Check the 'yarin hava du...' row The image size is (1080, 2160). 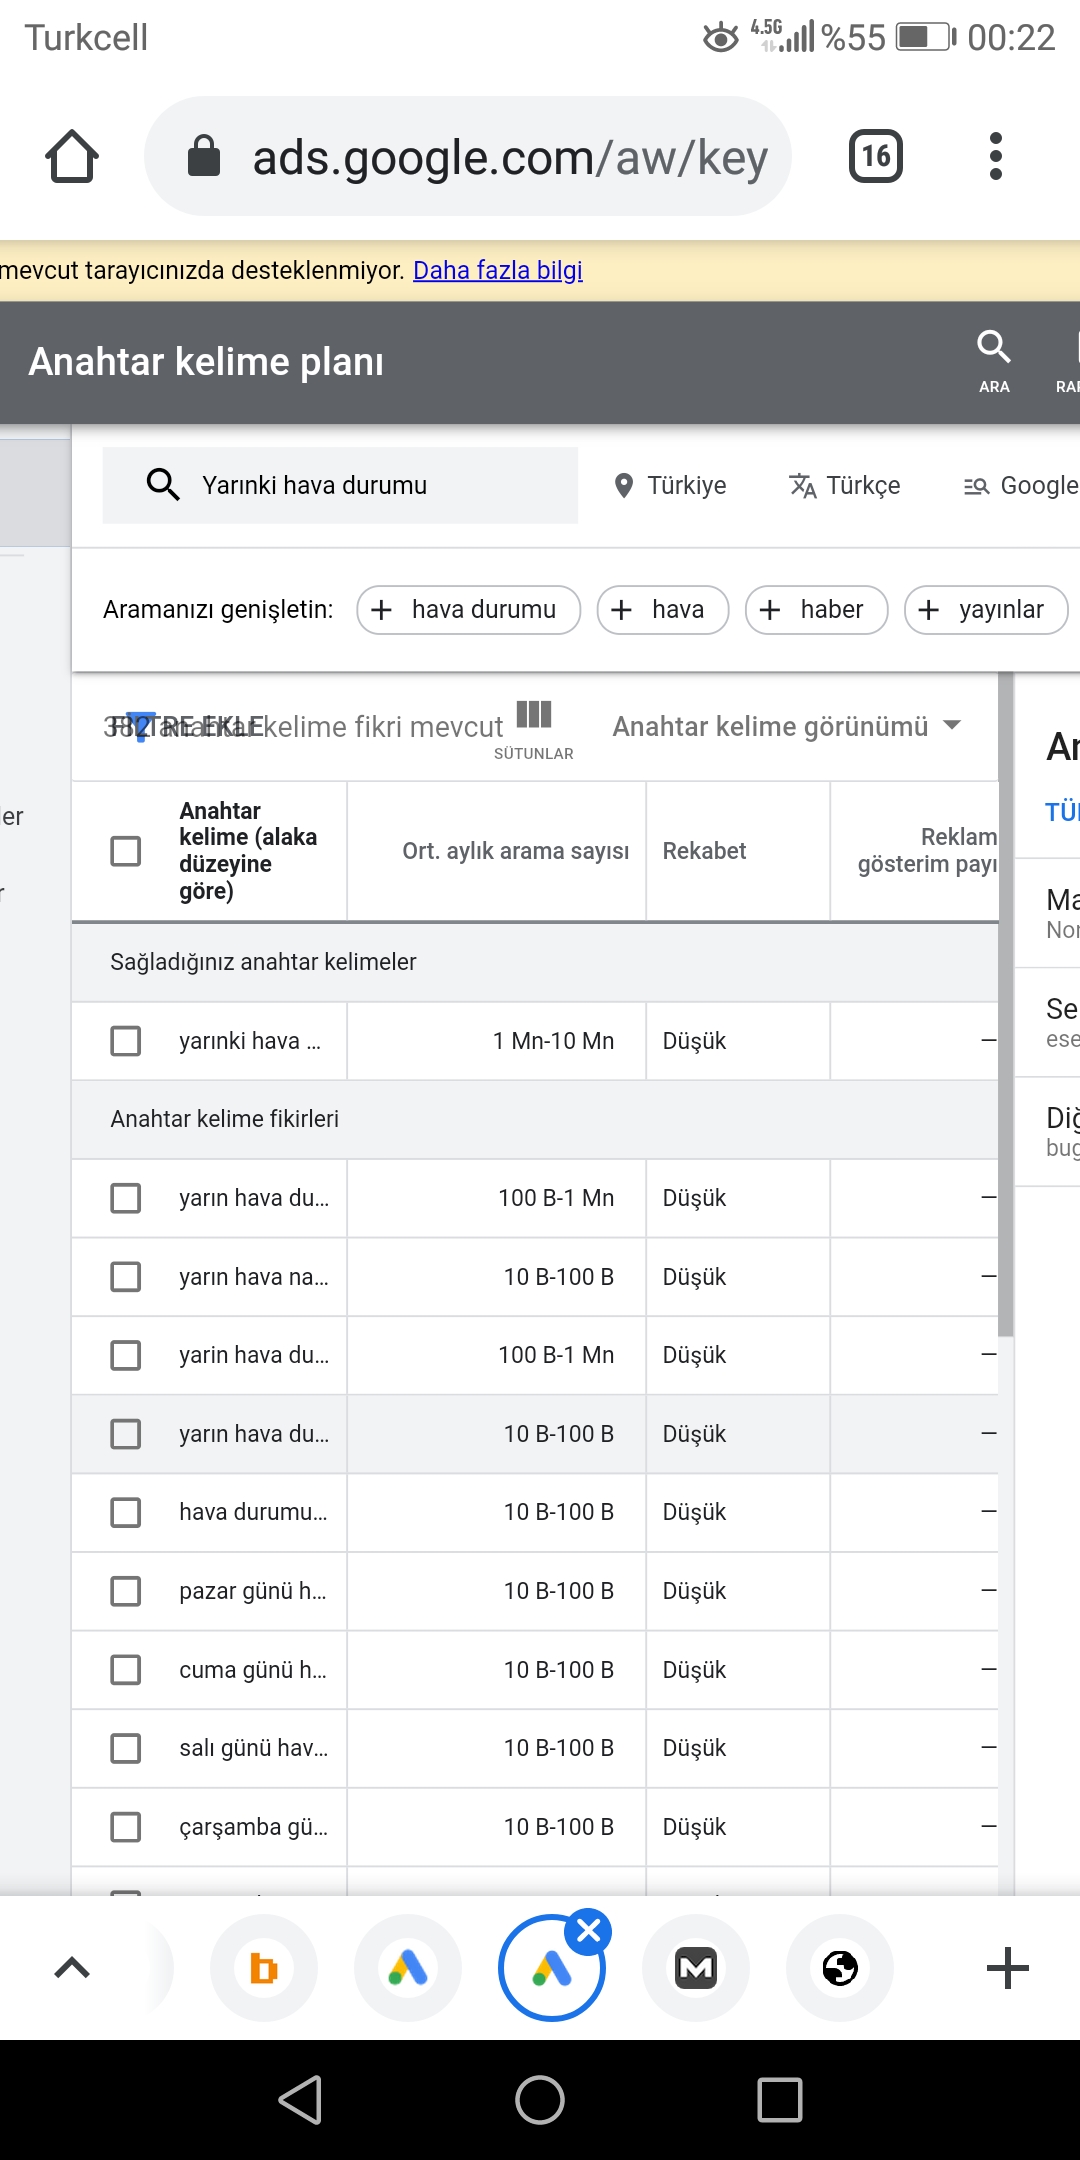pyautogui.click(x=126, y=1355)
